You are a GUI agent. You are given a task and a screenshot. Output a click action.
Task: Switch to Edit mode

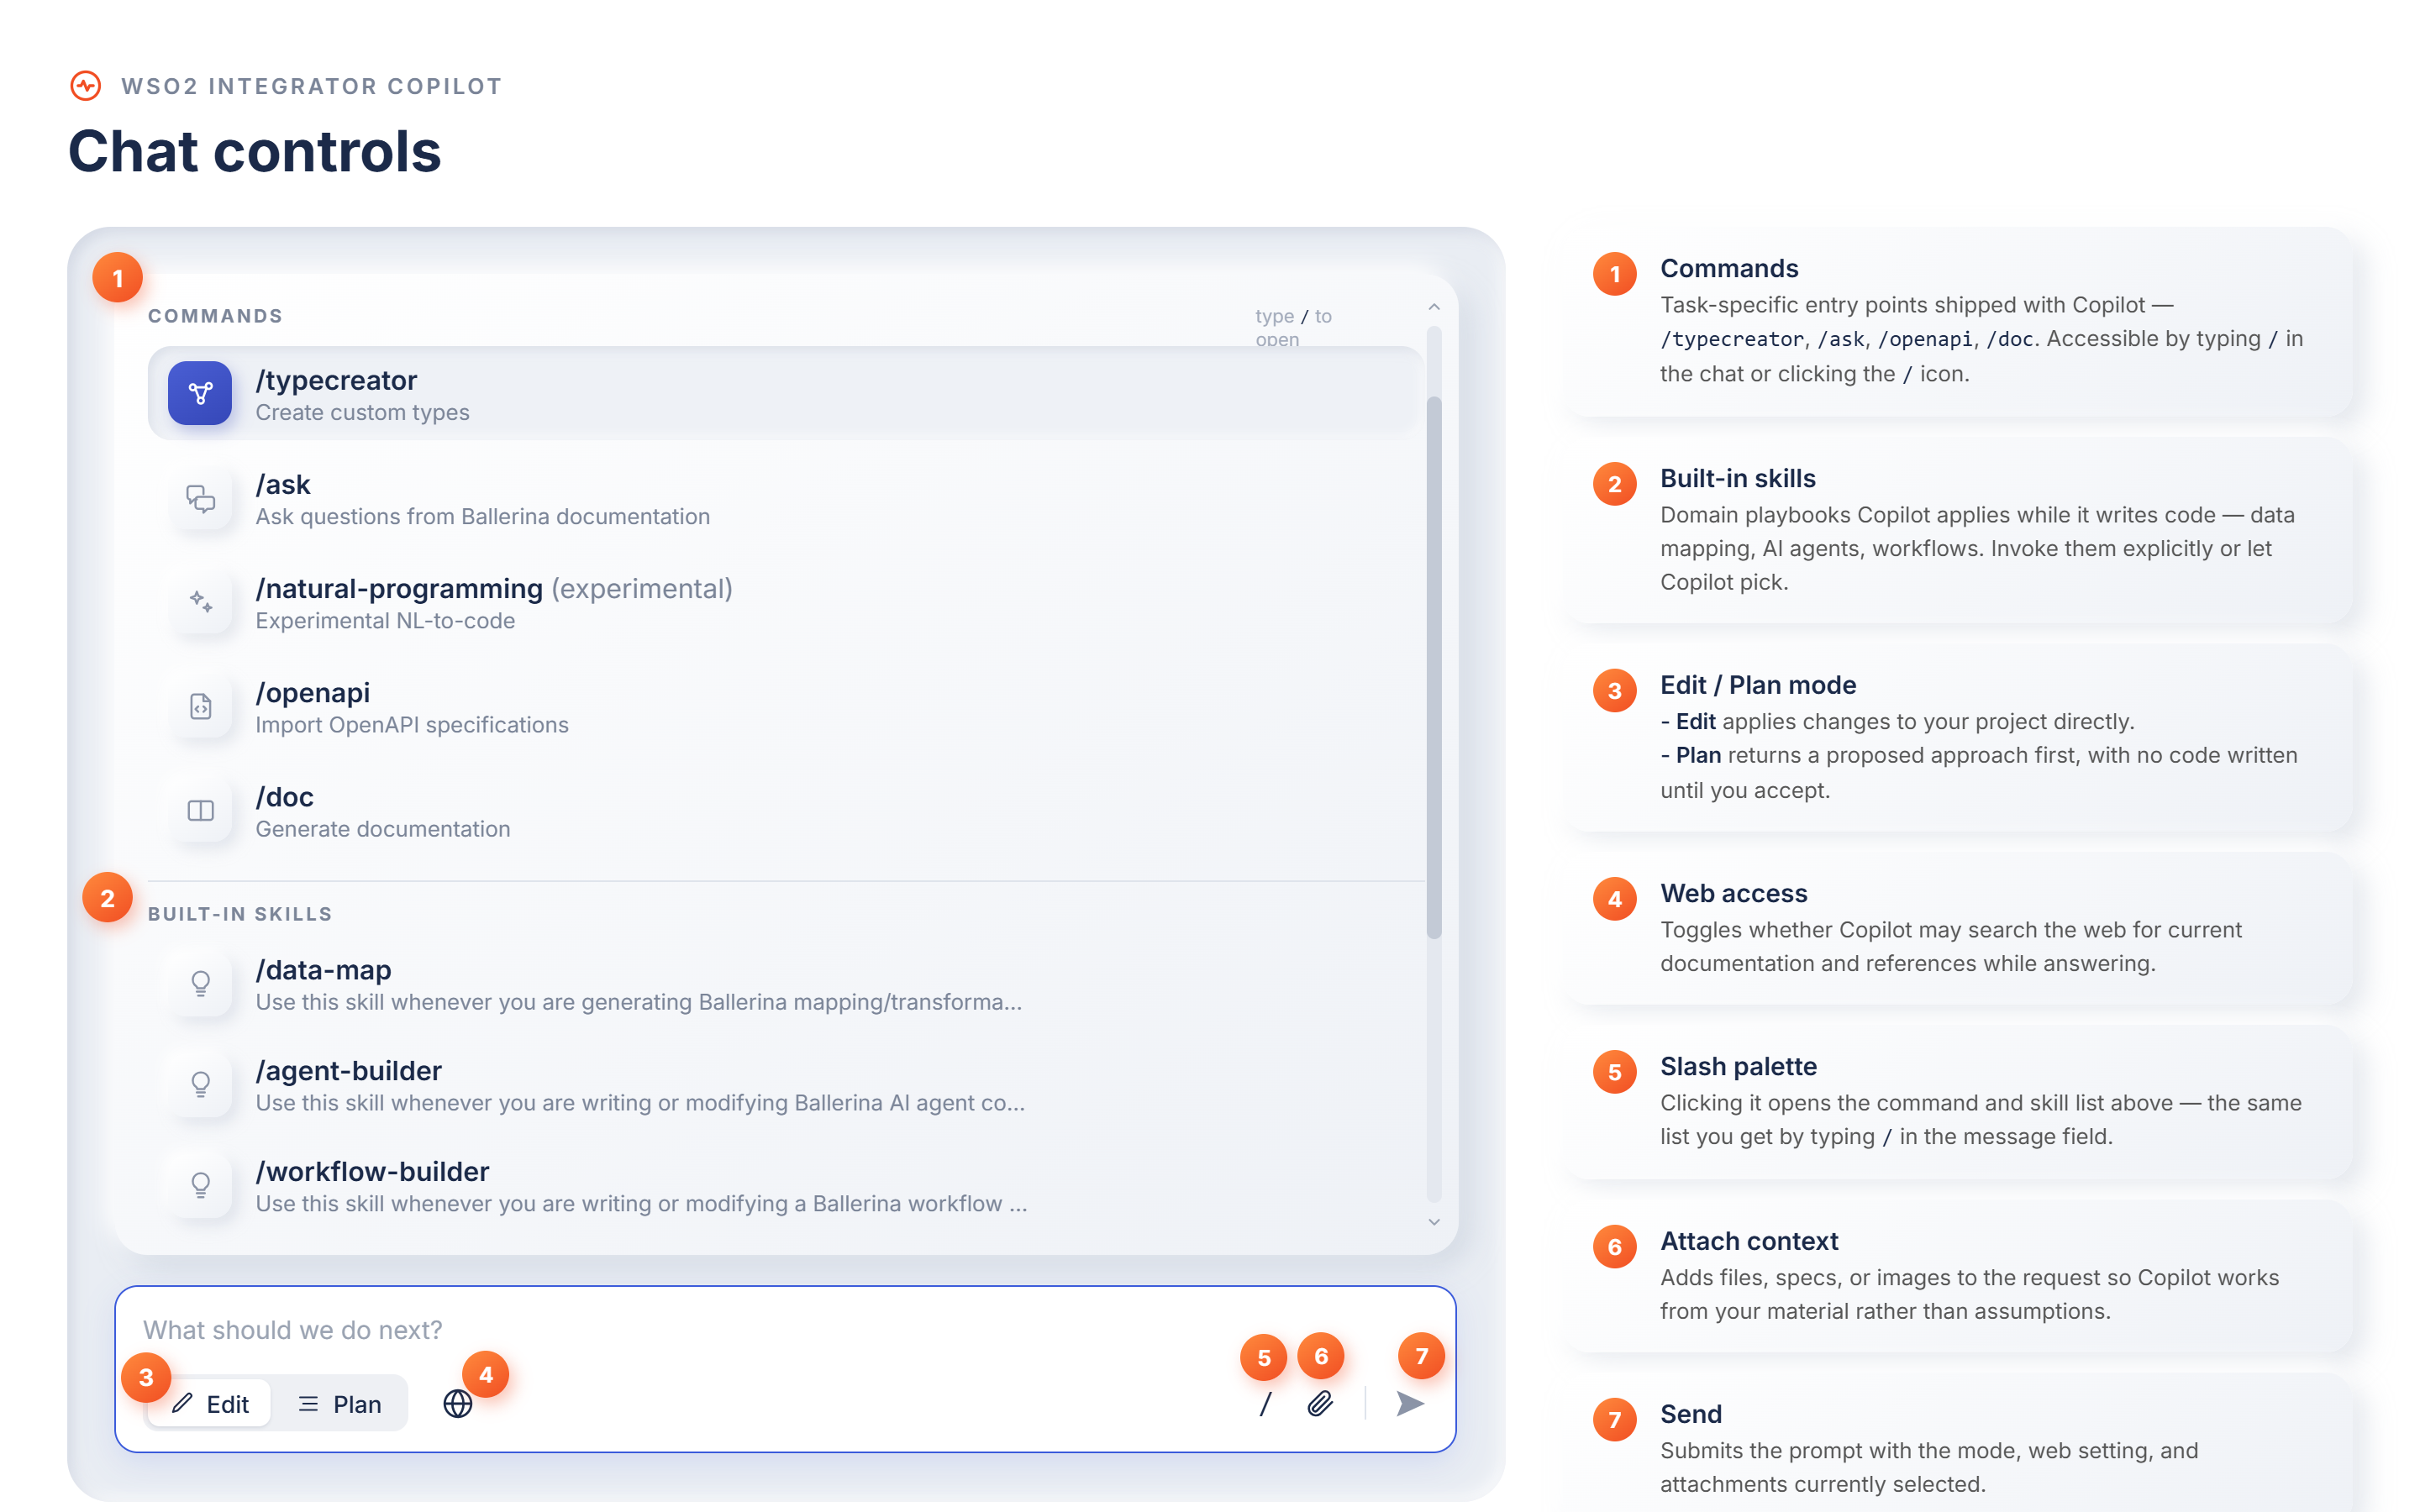pos(210,1404)
